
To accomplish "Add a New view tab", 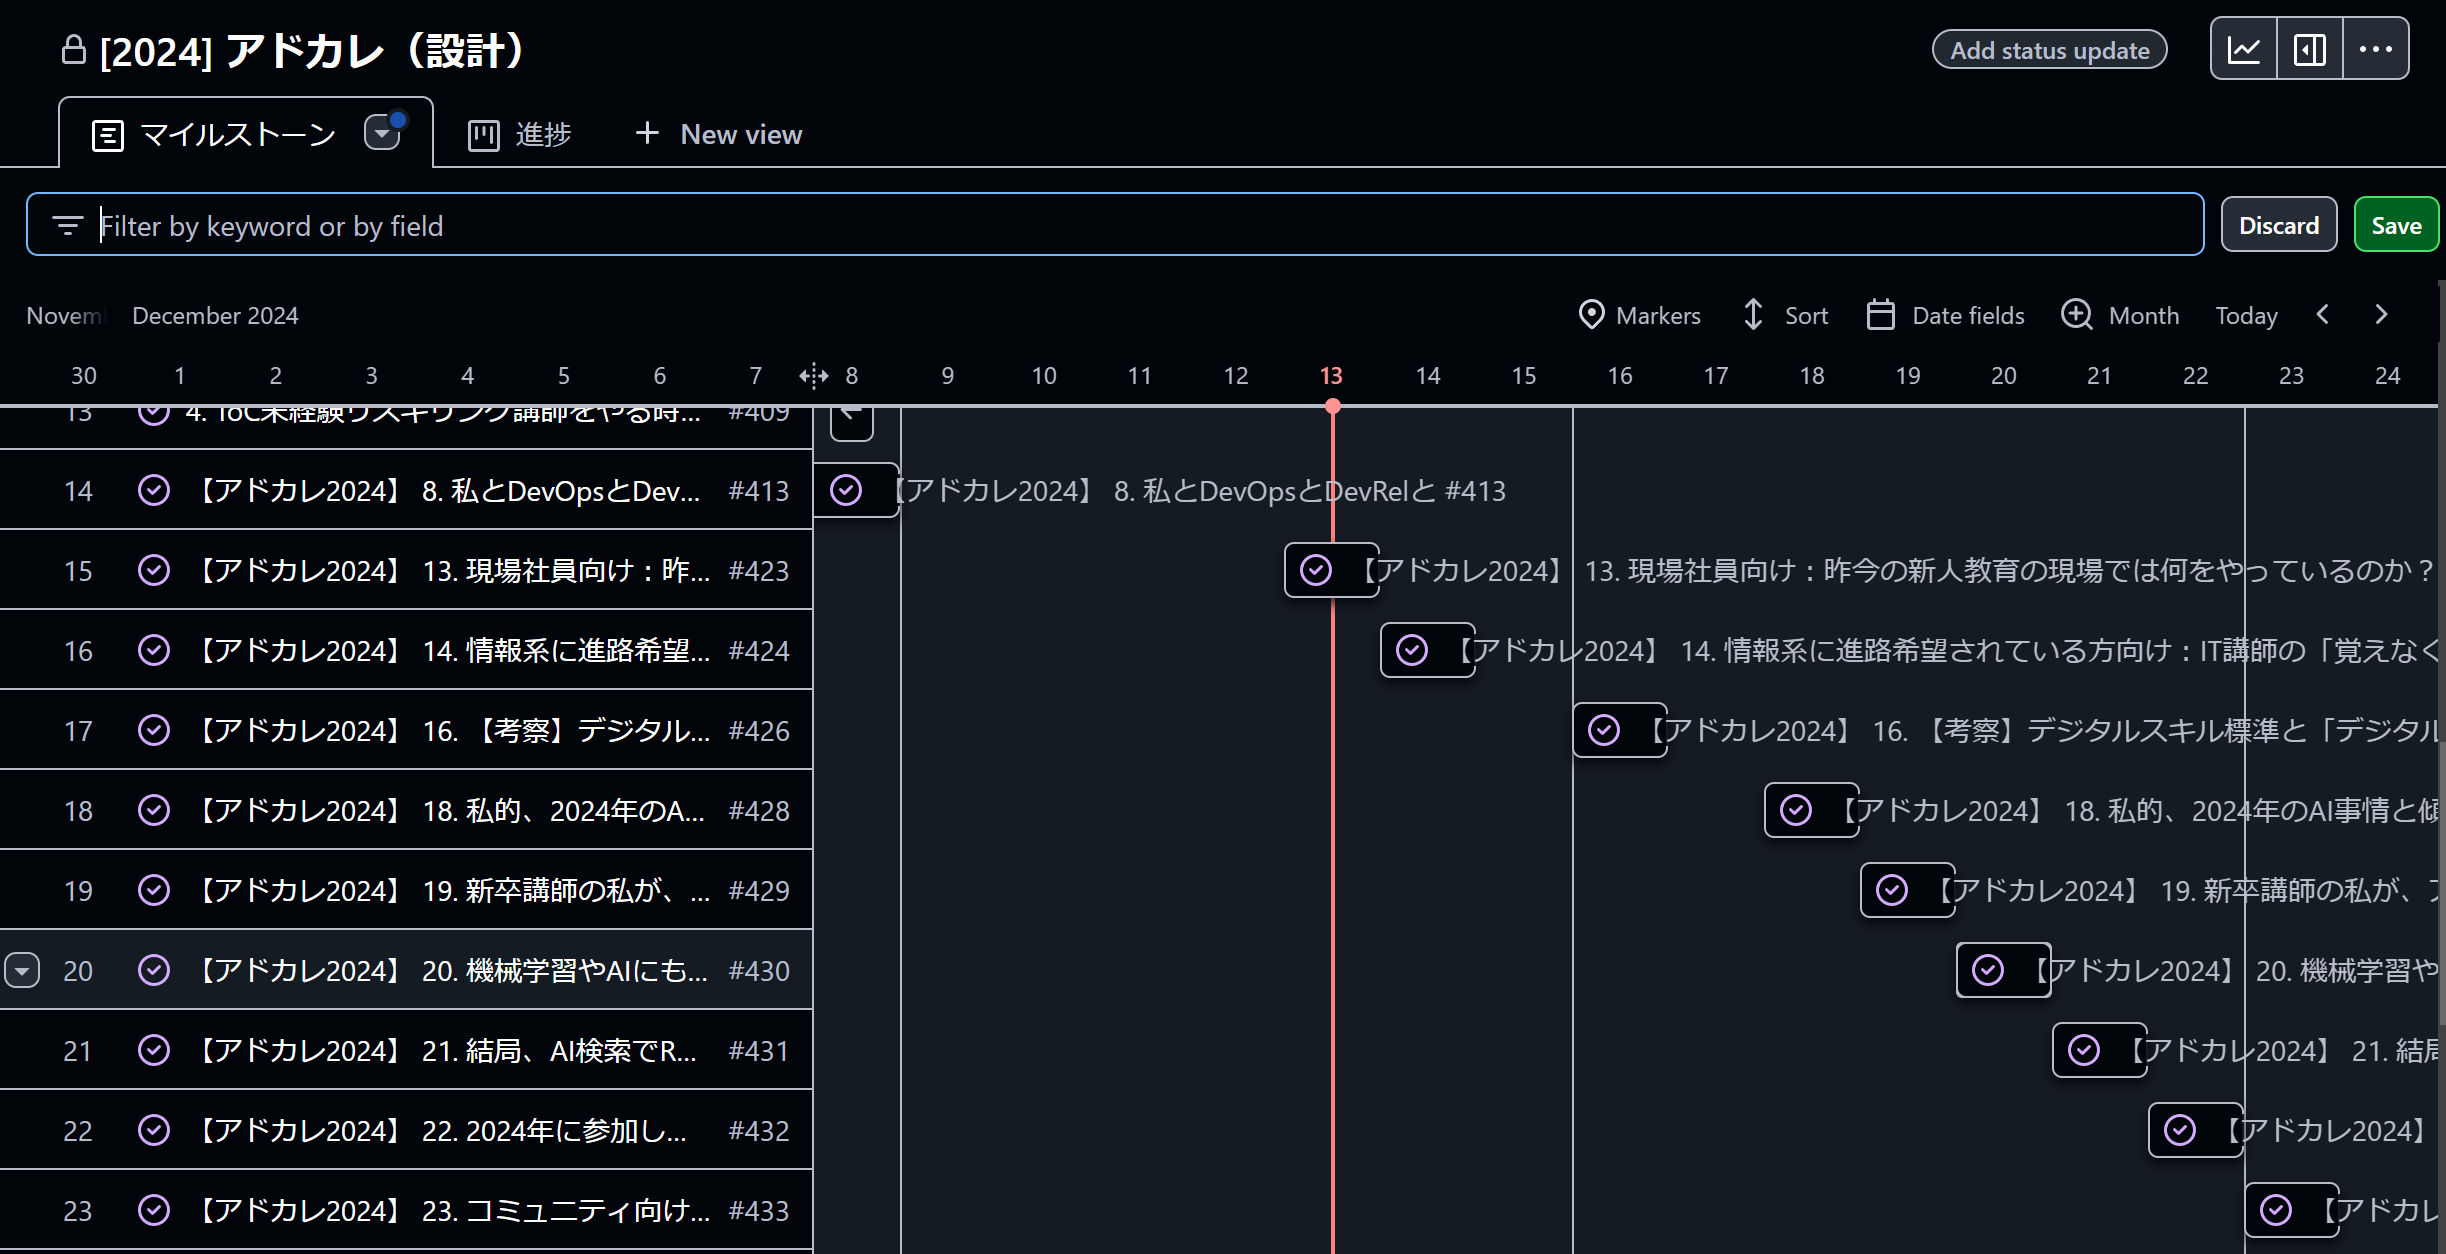I will pos(718,134).
